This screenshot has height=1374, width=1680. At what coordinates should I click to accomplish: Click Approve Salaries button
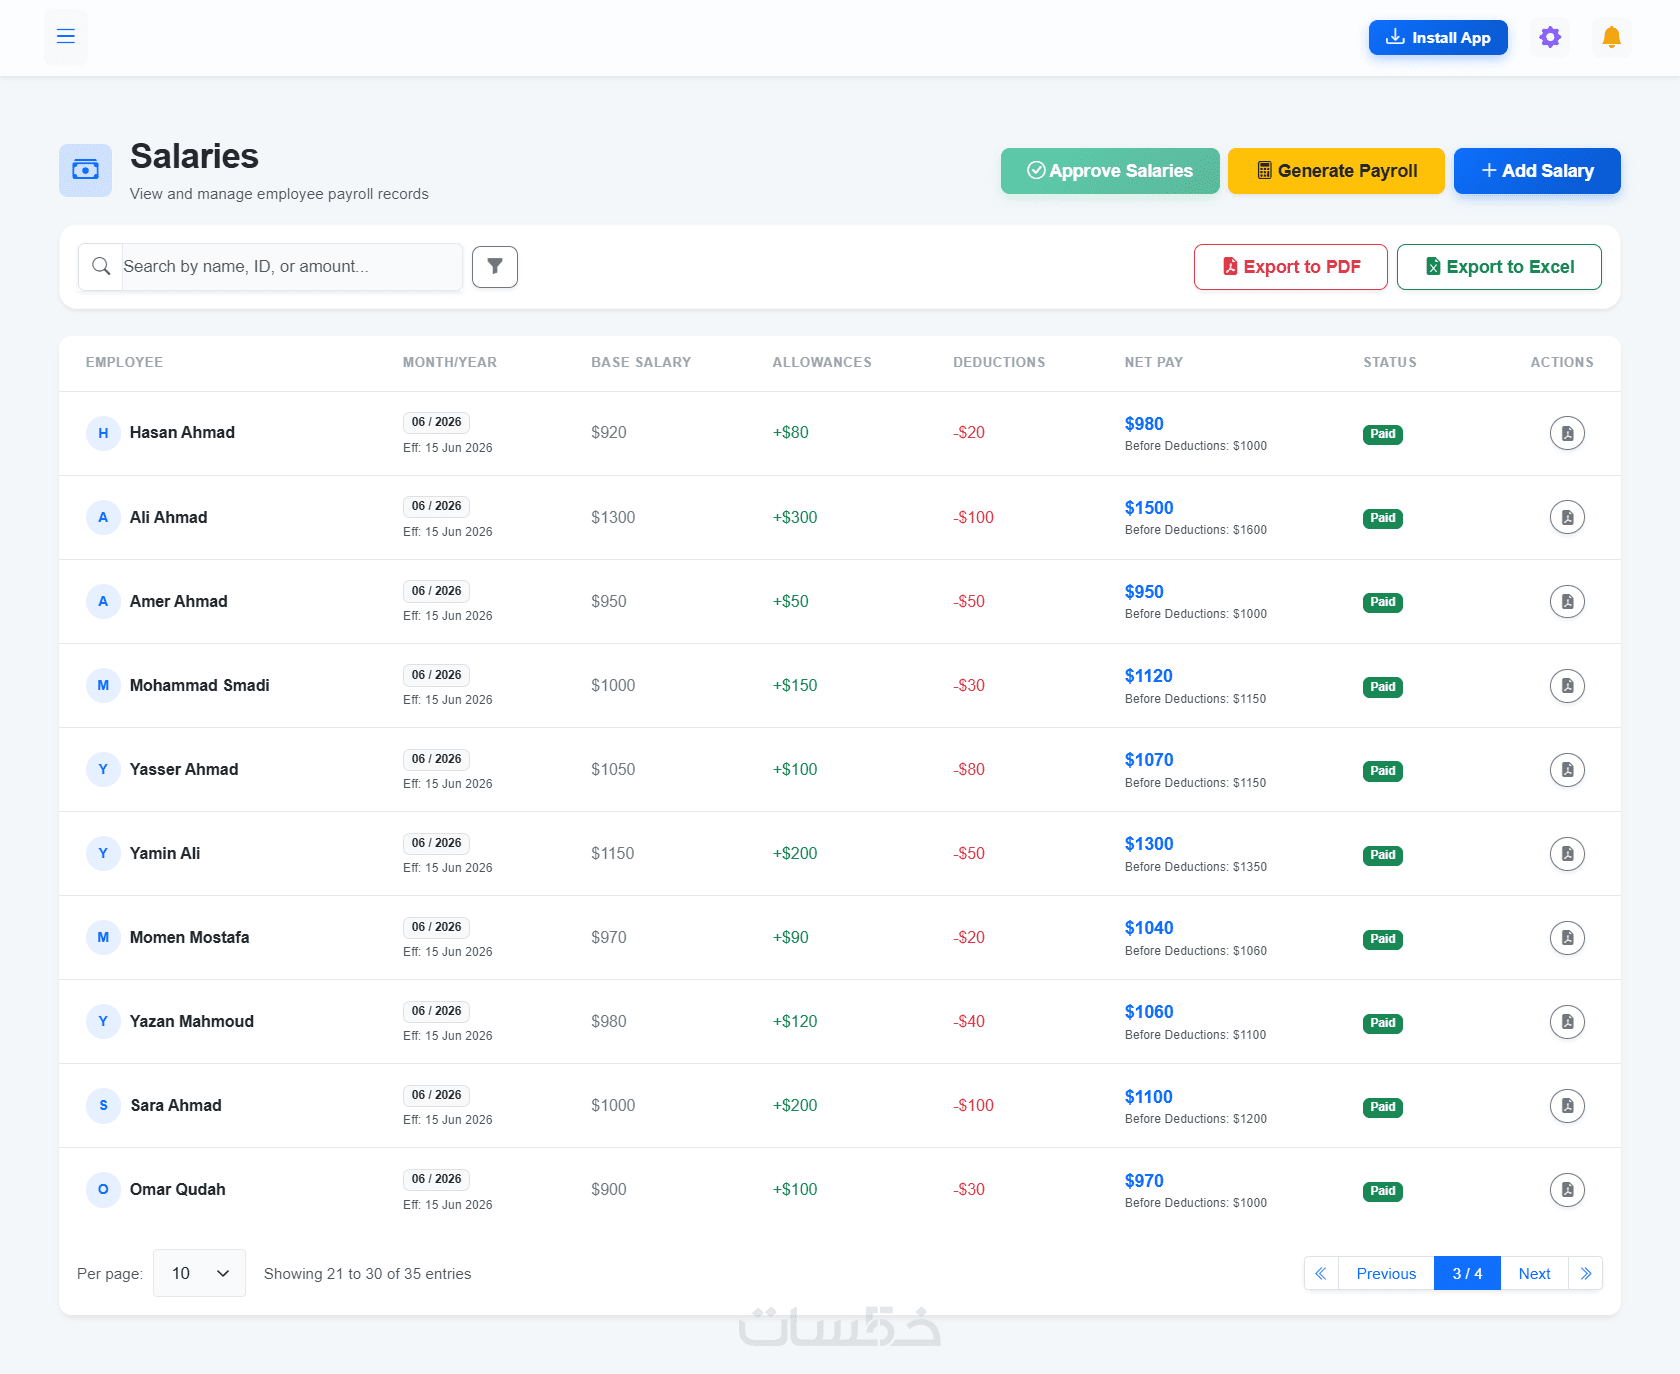(x=1110, y=171)
